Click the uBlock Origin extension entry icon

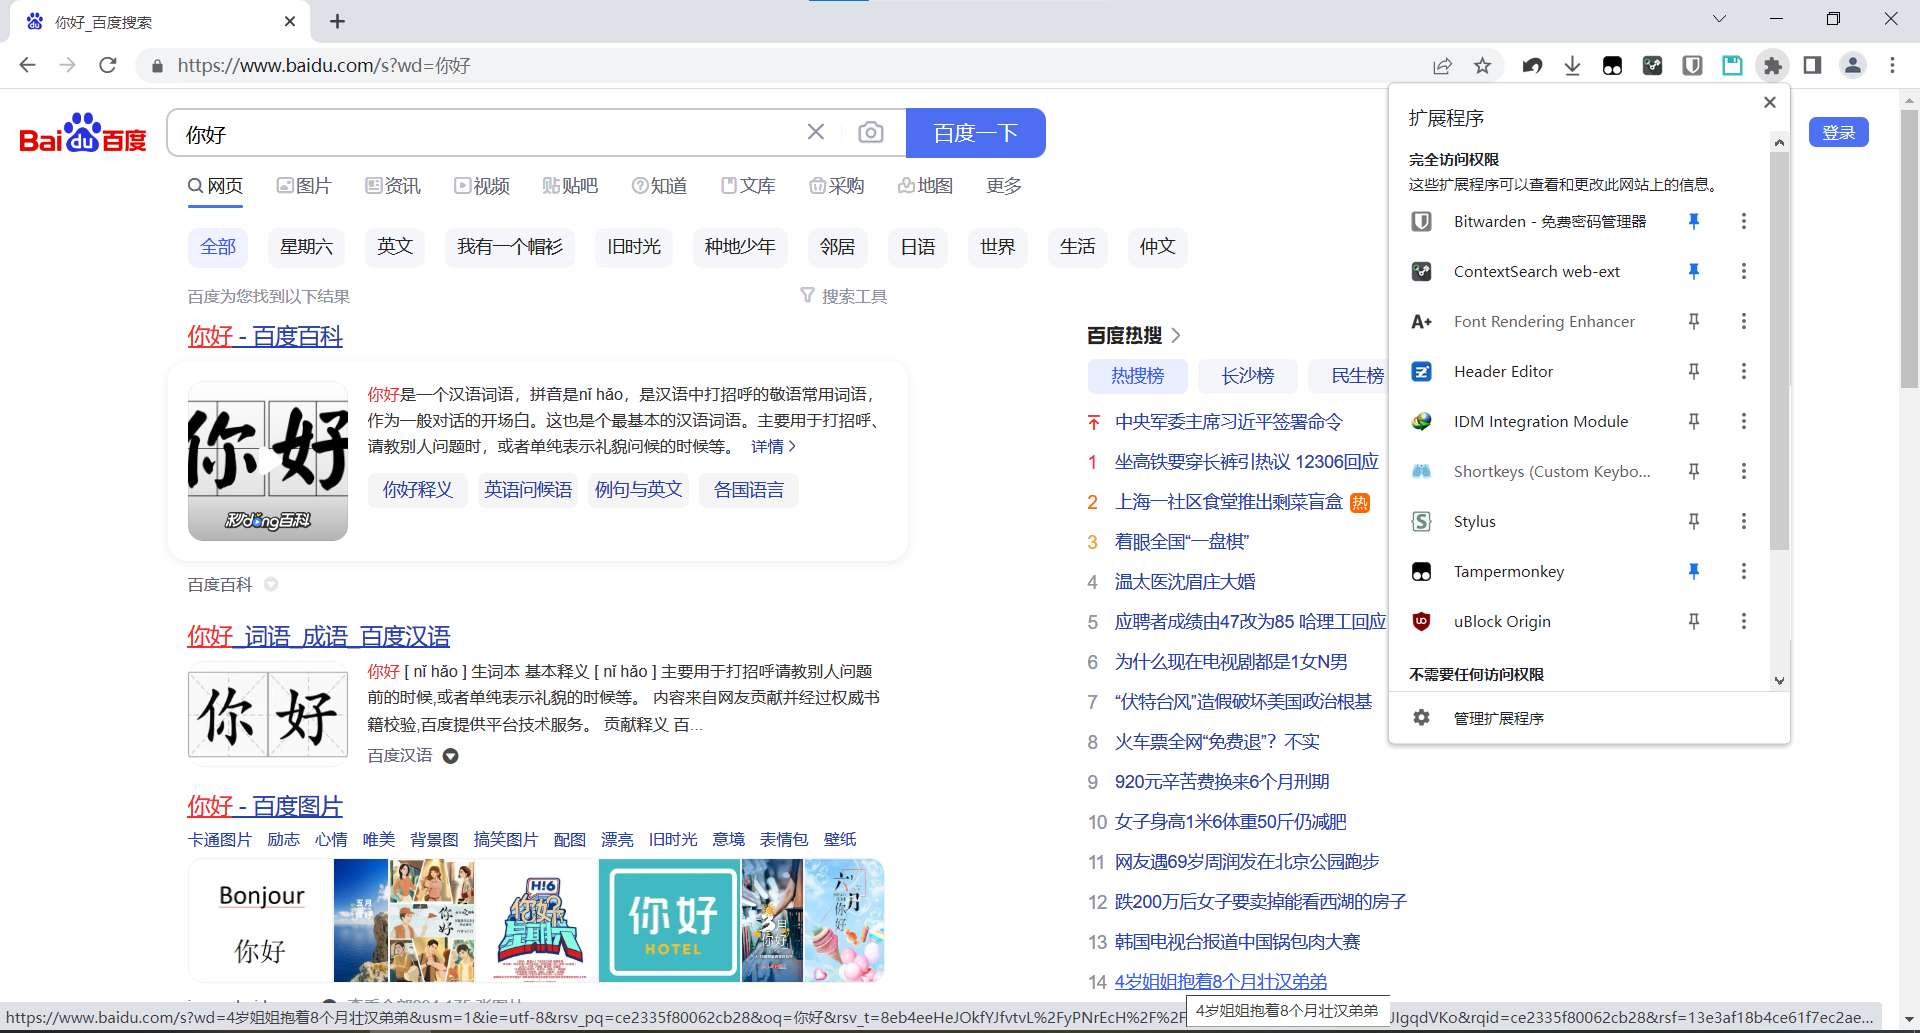click(1421, 621)
